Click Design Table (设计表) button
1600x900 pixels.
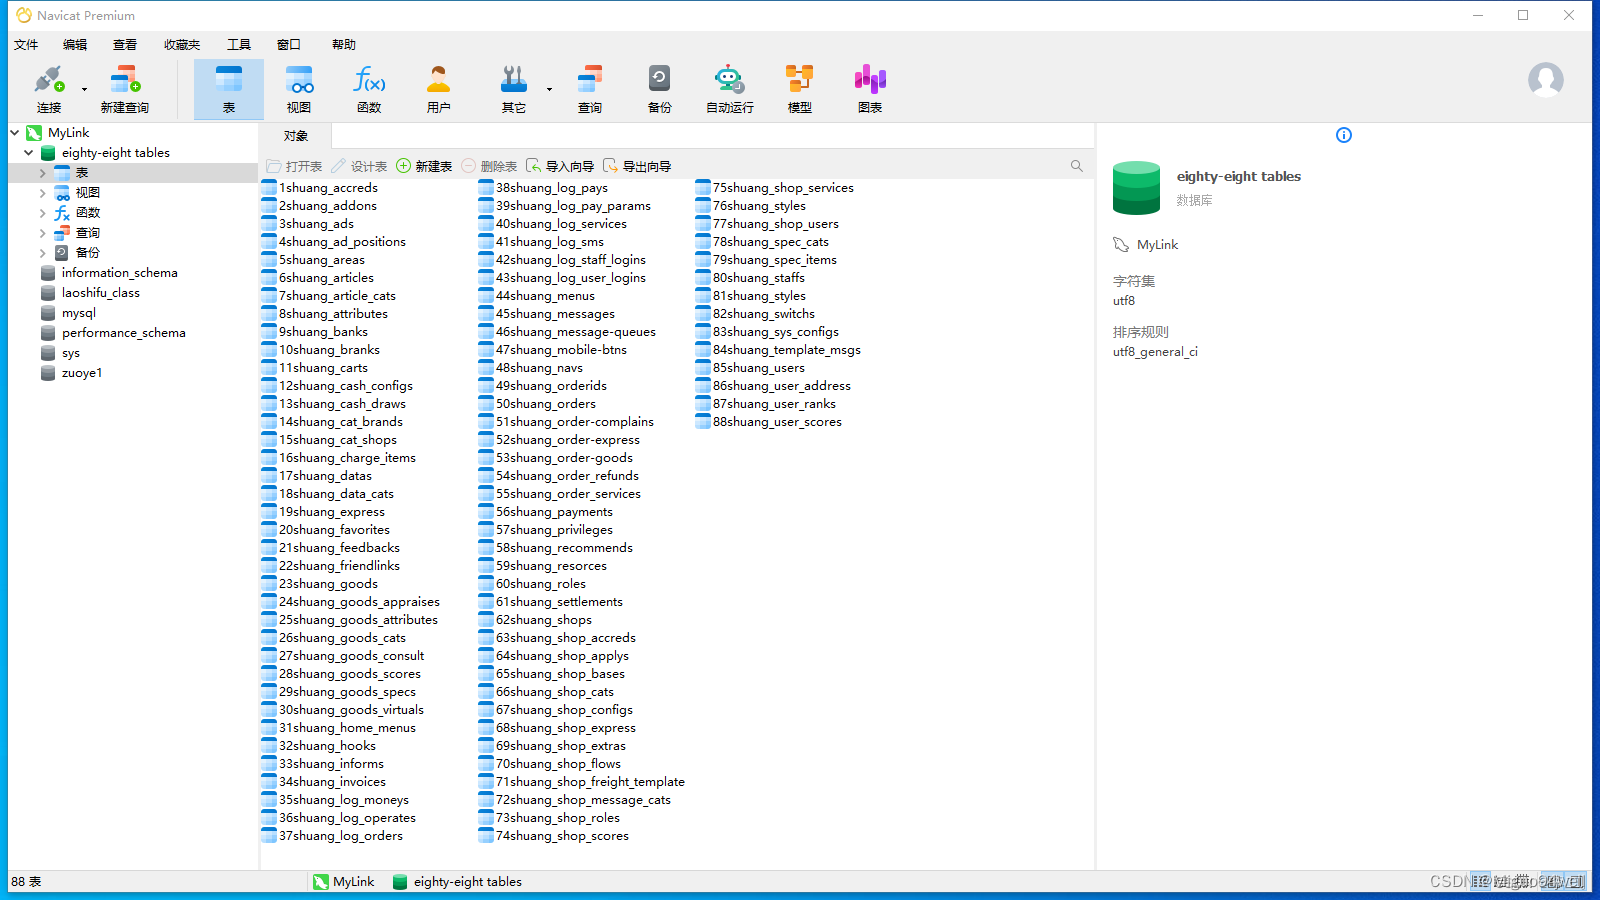[x=359, y=166]
